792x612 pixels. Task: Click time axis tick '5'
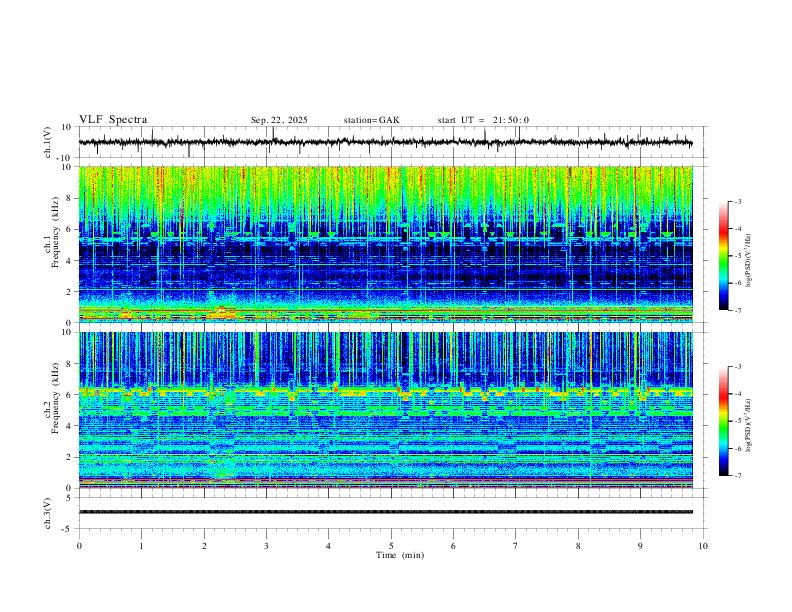(x=391, y=546)
